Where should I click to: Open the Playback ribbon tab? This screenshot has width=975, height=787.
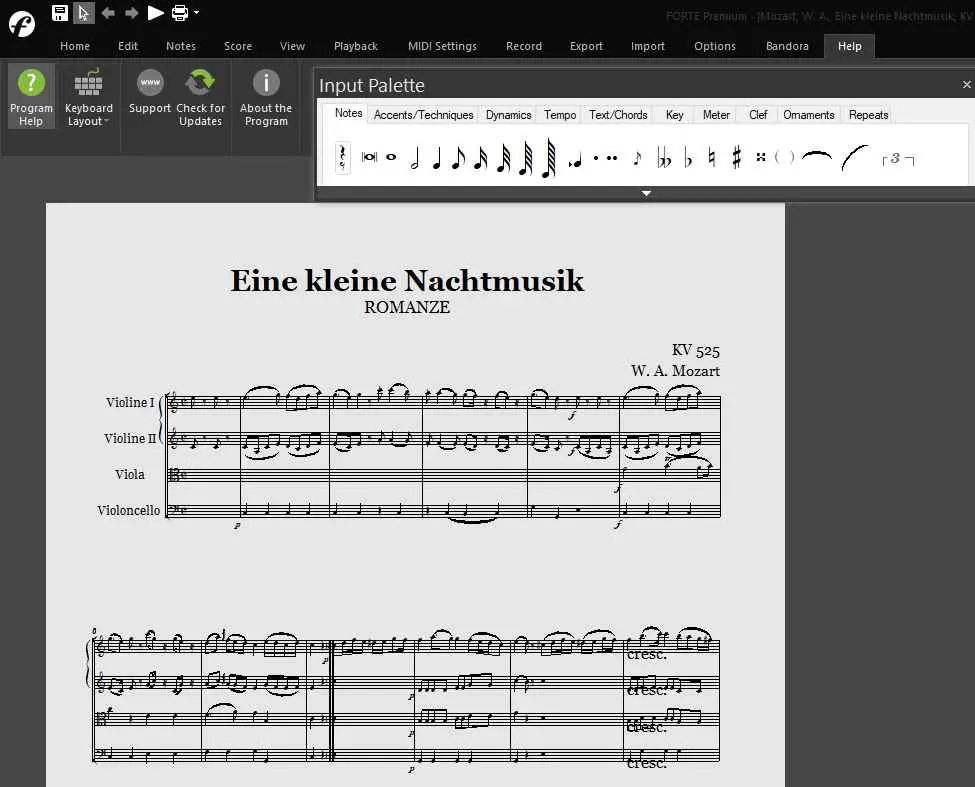355,46
